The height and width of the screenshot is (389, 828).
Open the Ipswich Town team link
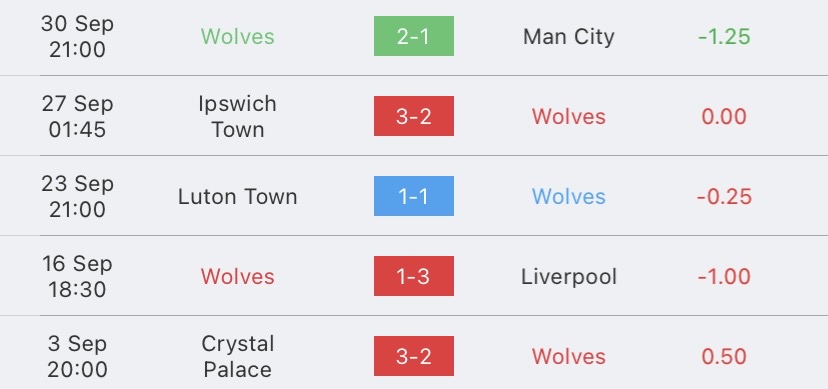coord(238,117)
